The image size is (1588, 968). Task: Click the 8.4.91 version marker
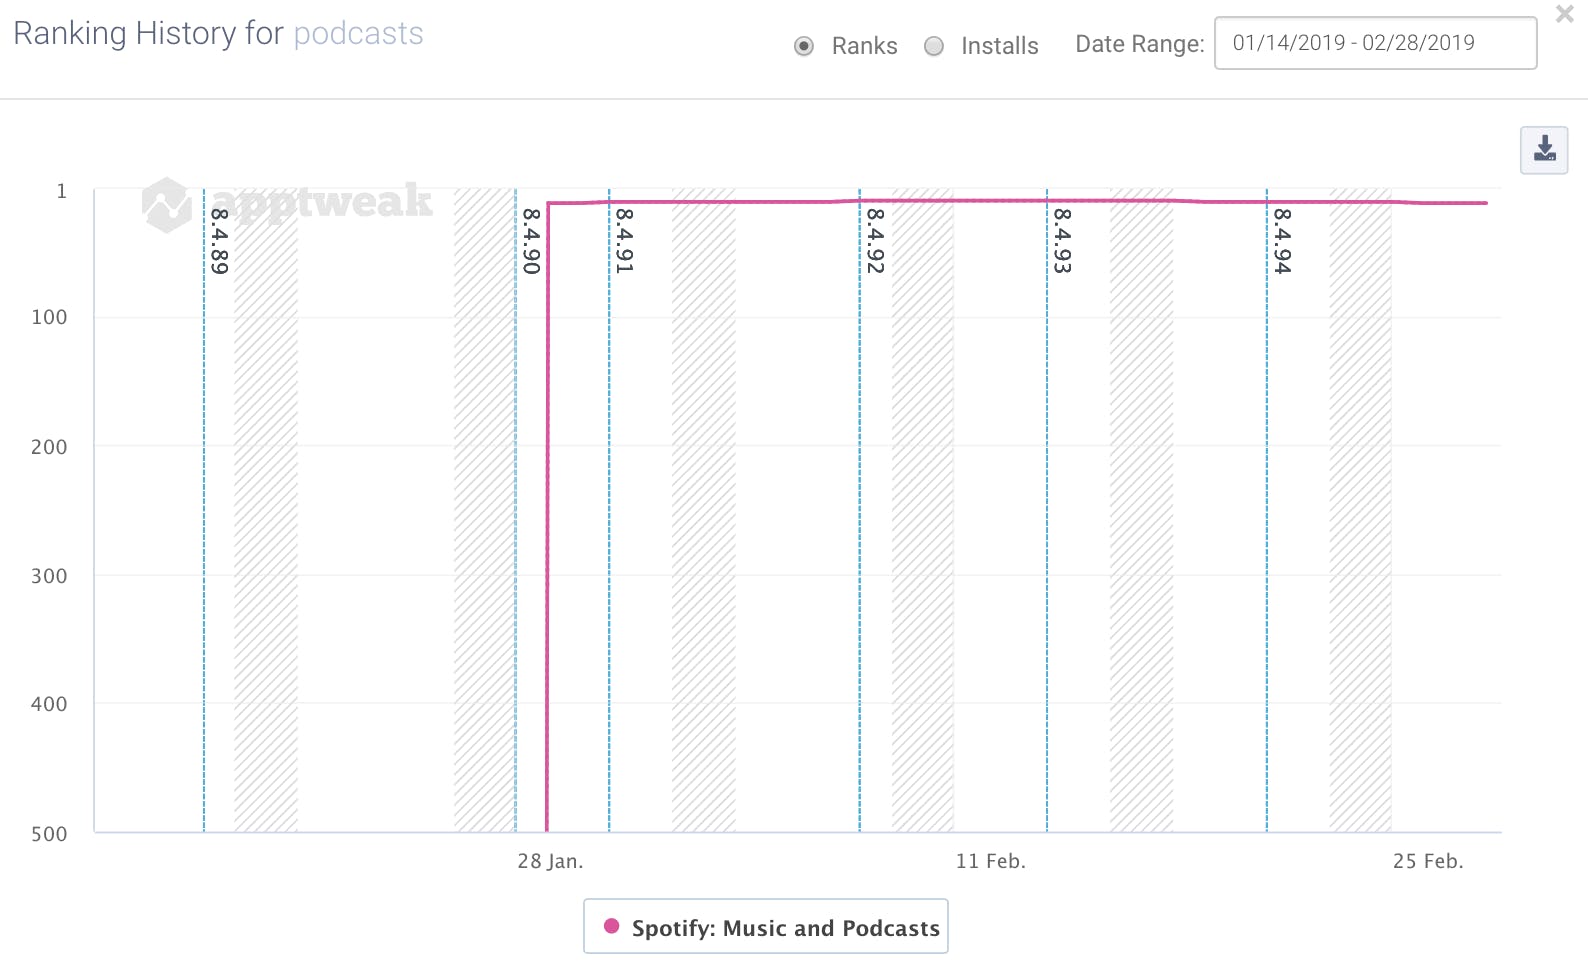tap(625, 241)
